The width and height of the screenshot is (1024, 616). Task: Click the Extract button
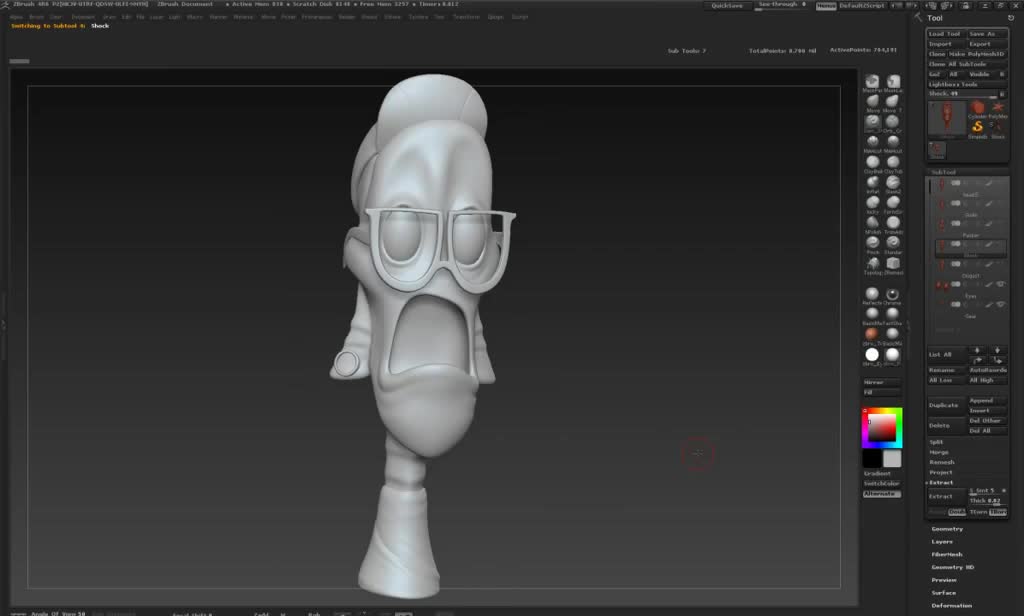(x=944, y=496)
